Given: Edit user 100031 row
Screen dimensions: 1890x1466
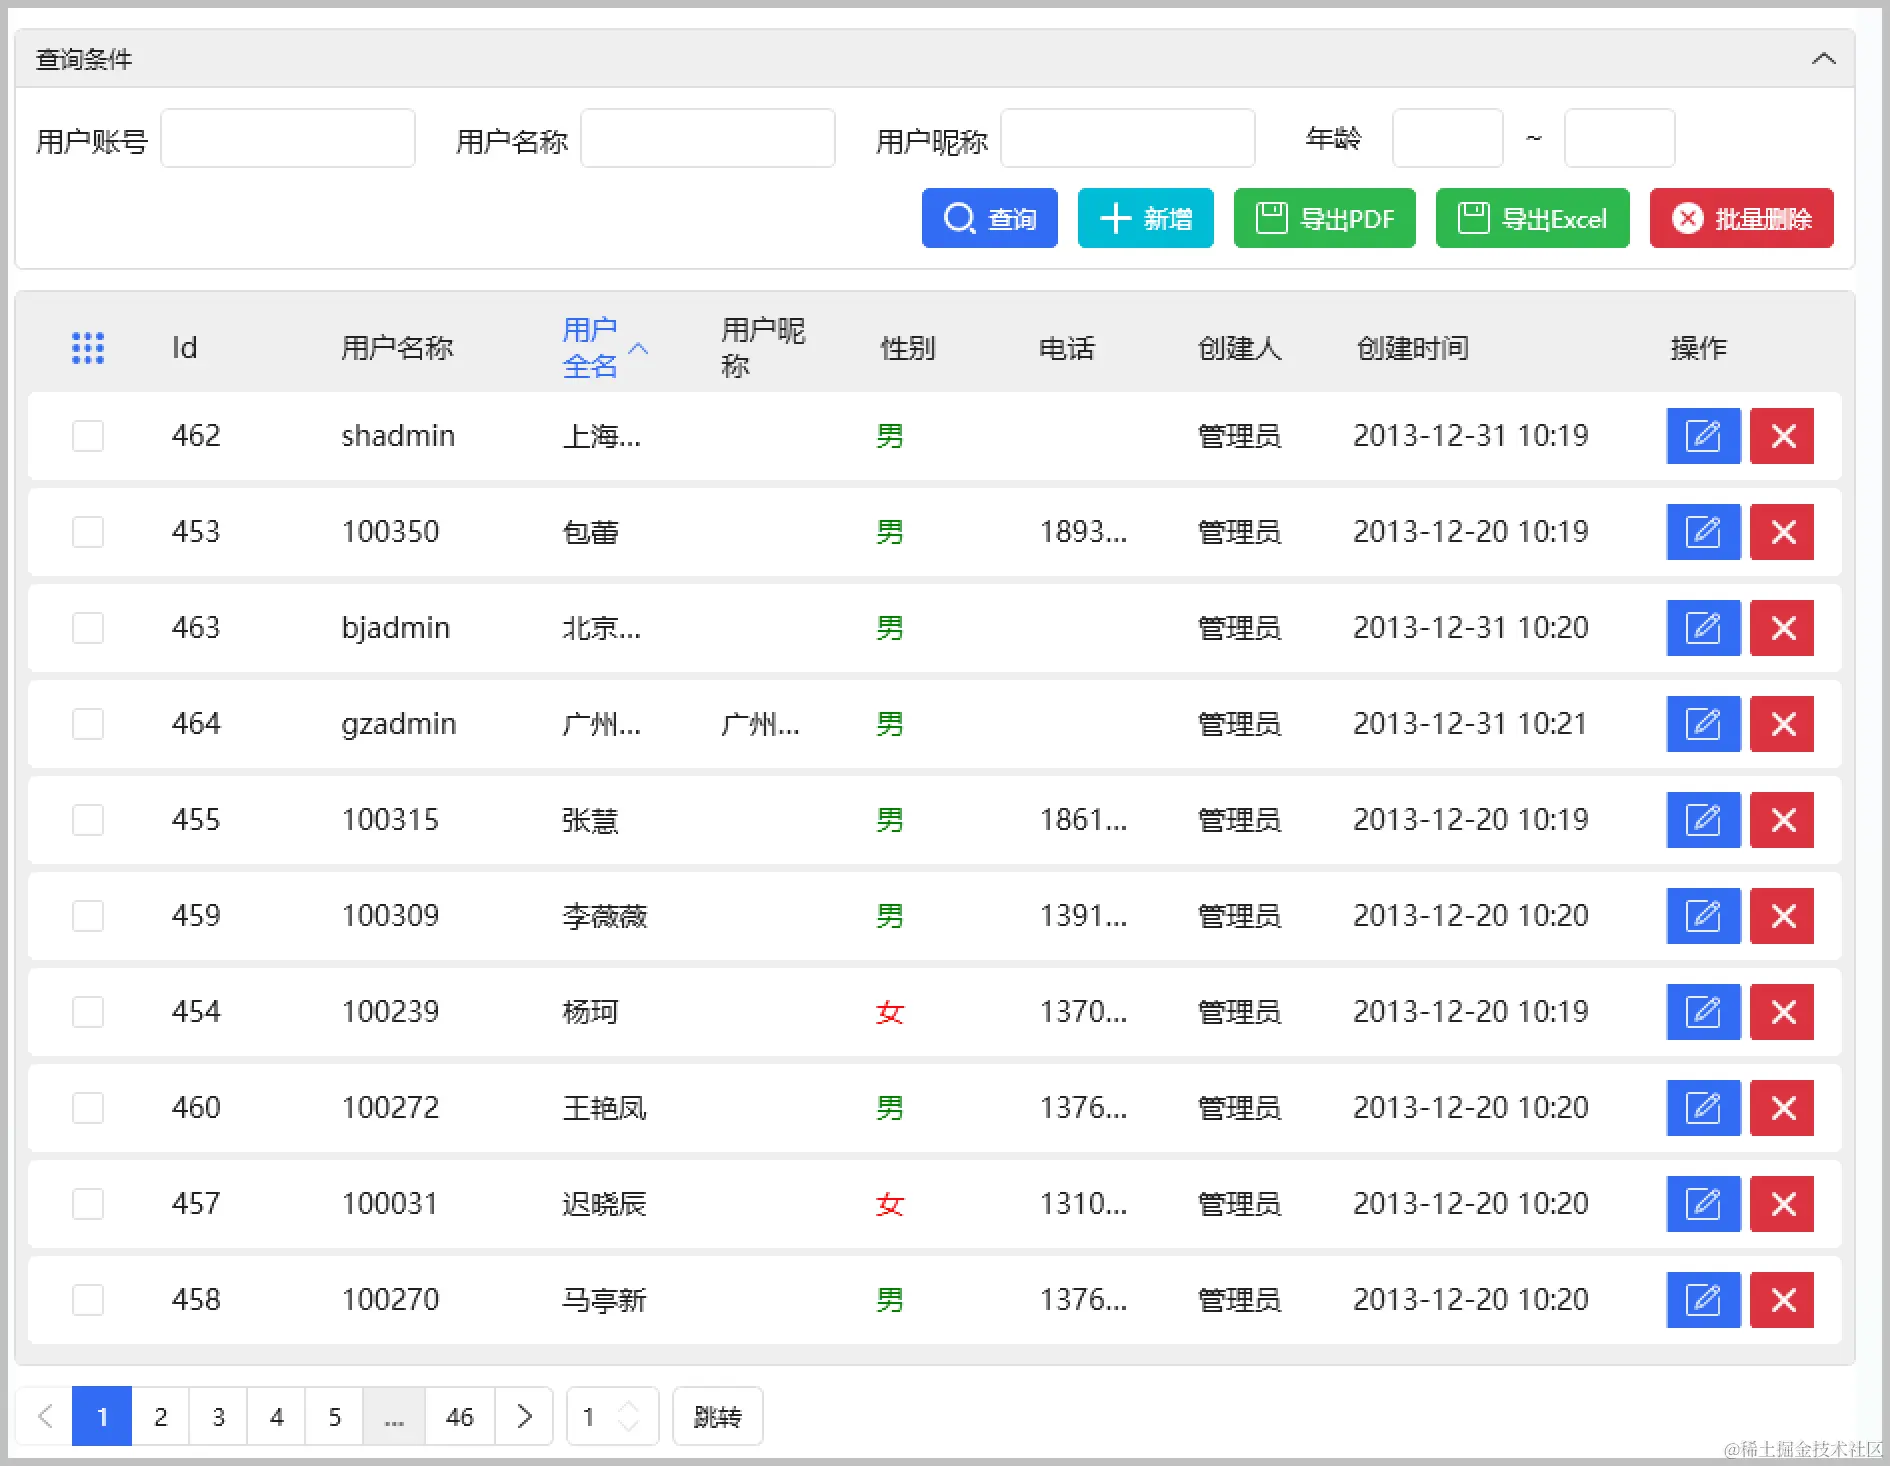Looking at the screenshot, I should pyautogui.click(x=1703, y=1204).
